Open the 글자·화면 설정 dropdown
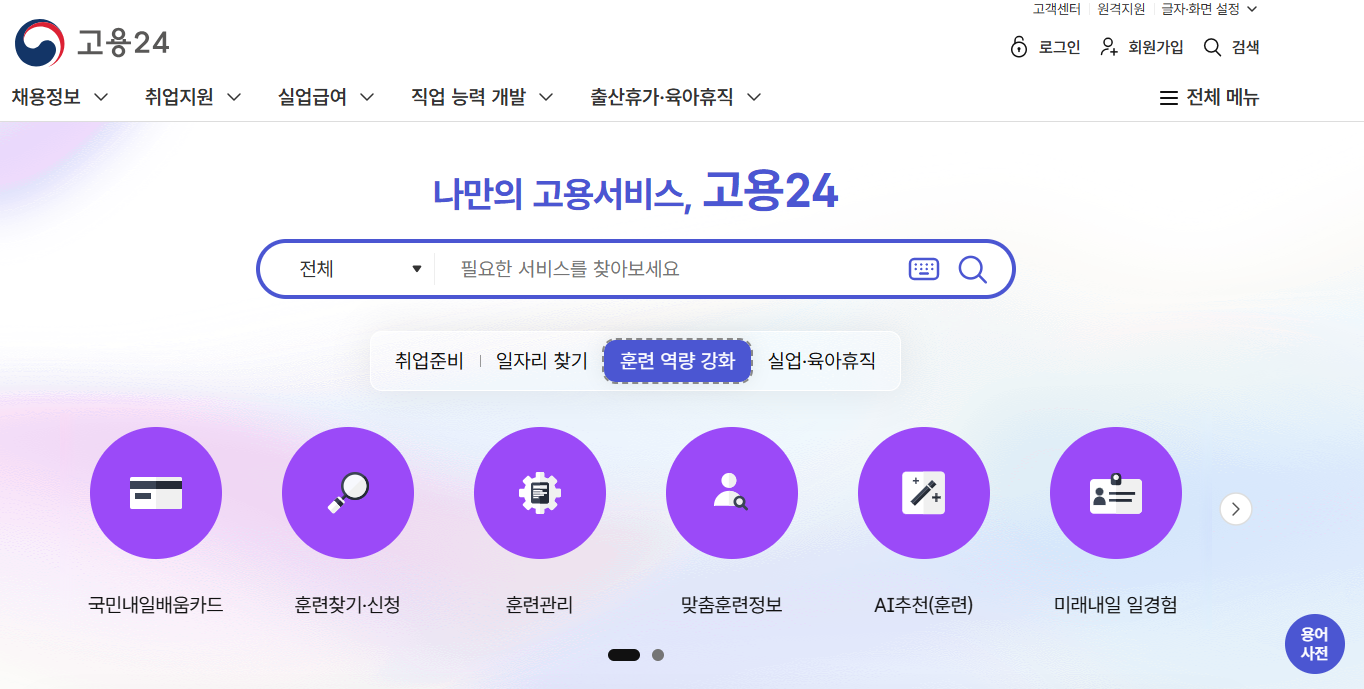The height and width of the screenshot is (689, 1364). [x=1208, y=9]
